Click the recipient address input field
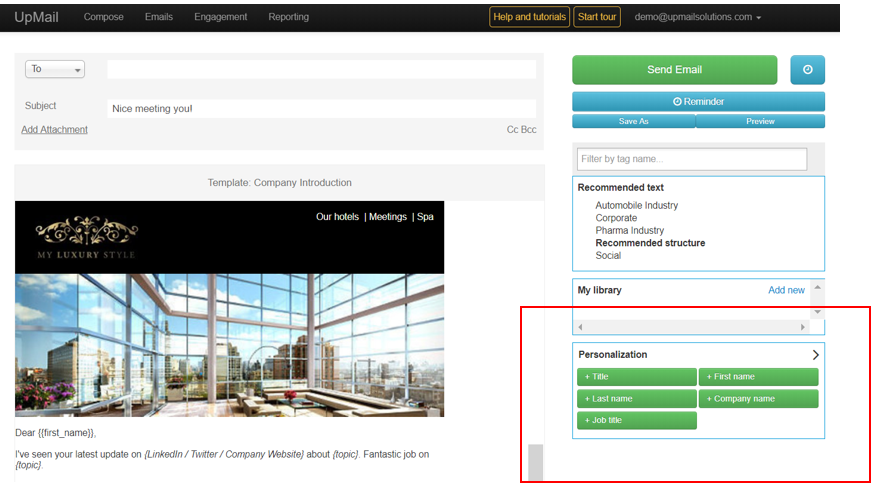Screen dimensions: 879x488 321,69
